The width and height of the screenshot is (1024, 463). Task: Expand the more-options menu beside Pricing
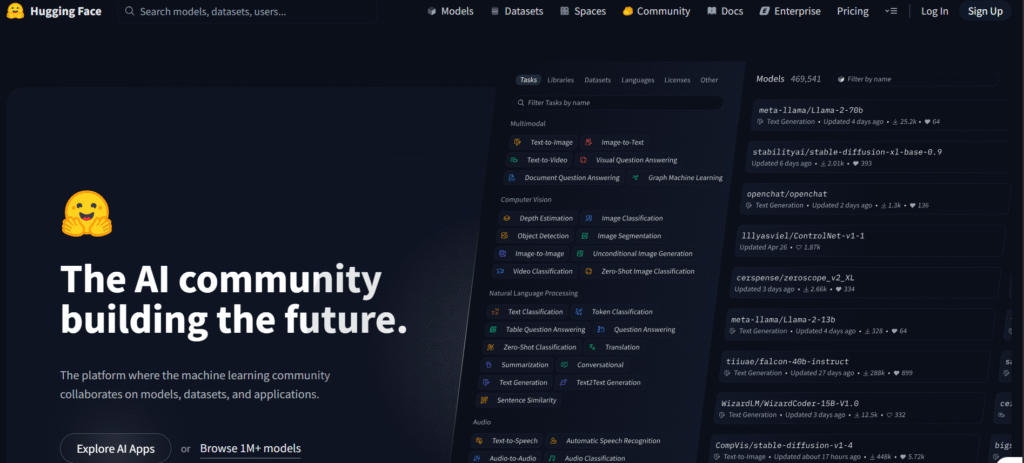point(891,11)
